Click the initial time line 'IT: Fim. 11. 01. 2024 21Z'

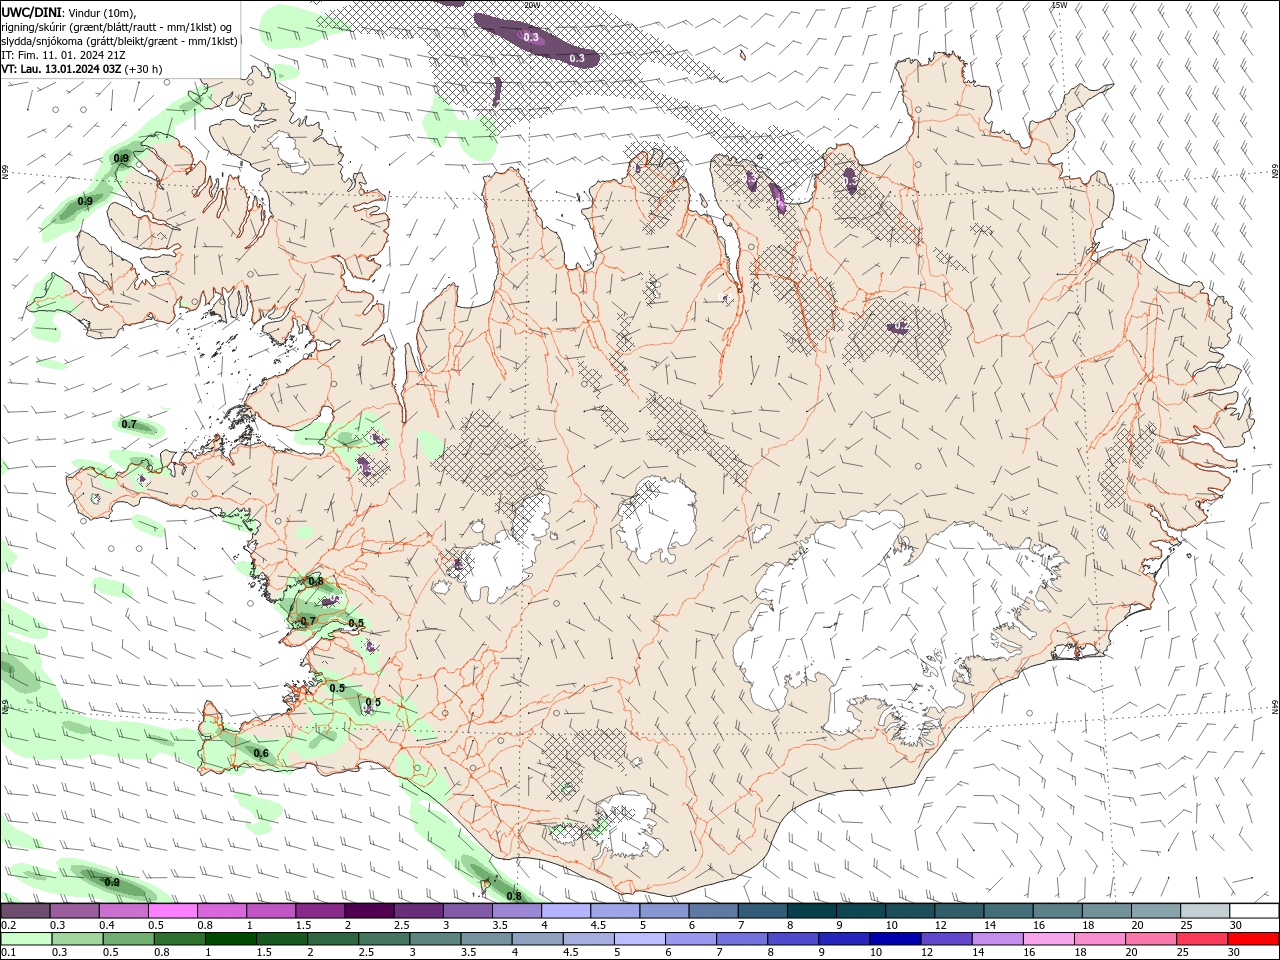(x=63, y=55)
